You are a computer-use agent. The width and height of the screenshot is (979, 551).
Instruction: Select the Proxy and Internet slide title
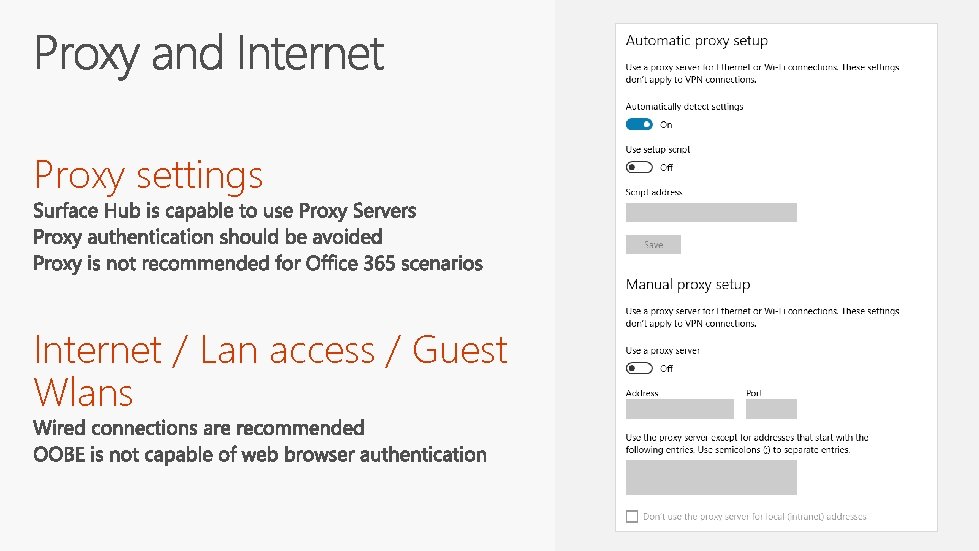pyautogui.click(x=209, y=54)
